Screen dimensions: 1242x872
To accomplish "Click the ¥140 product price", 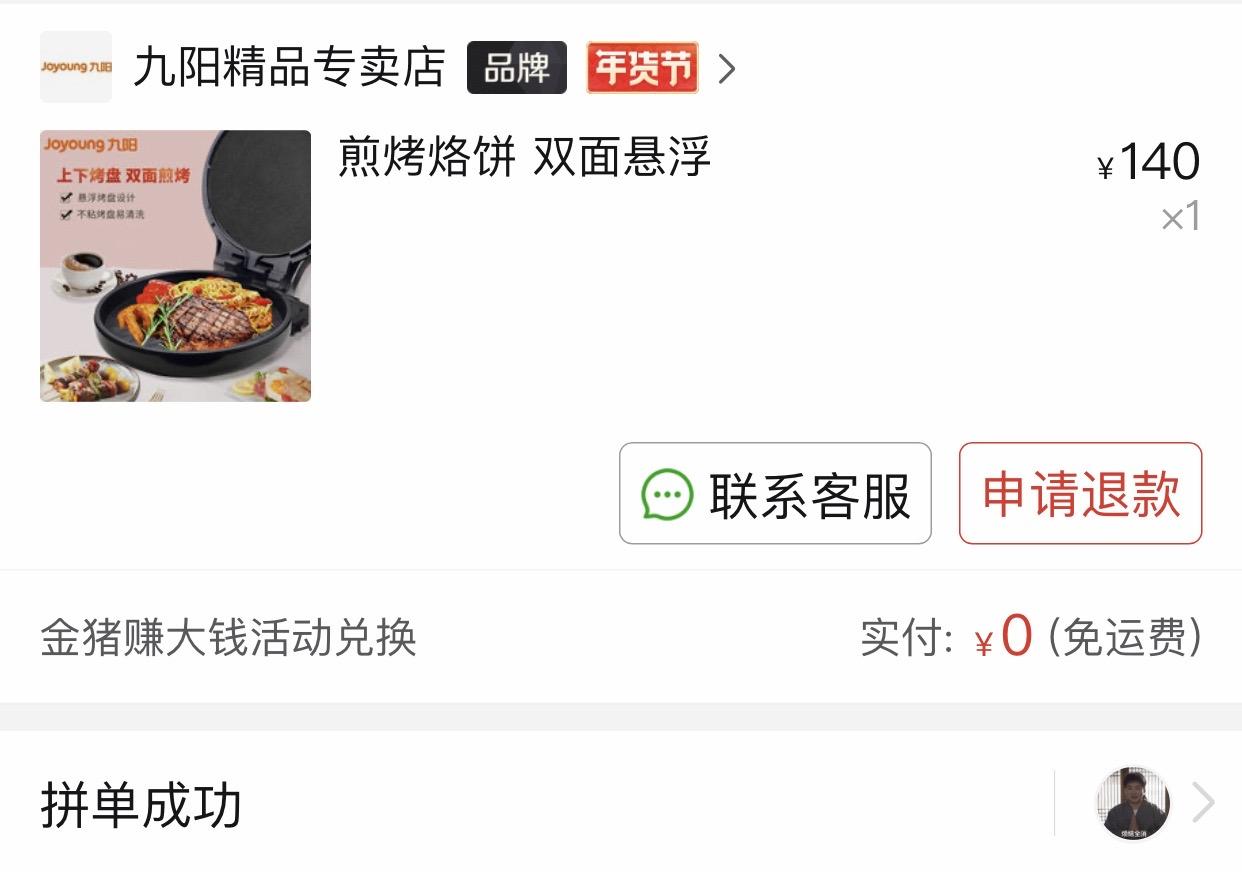I will pos(1148,162).
